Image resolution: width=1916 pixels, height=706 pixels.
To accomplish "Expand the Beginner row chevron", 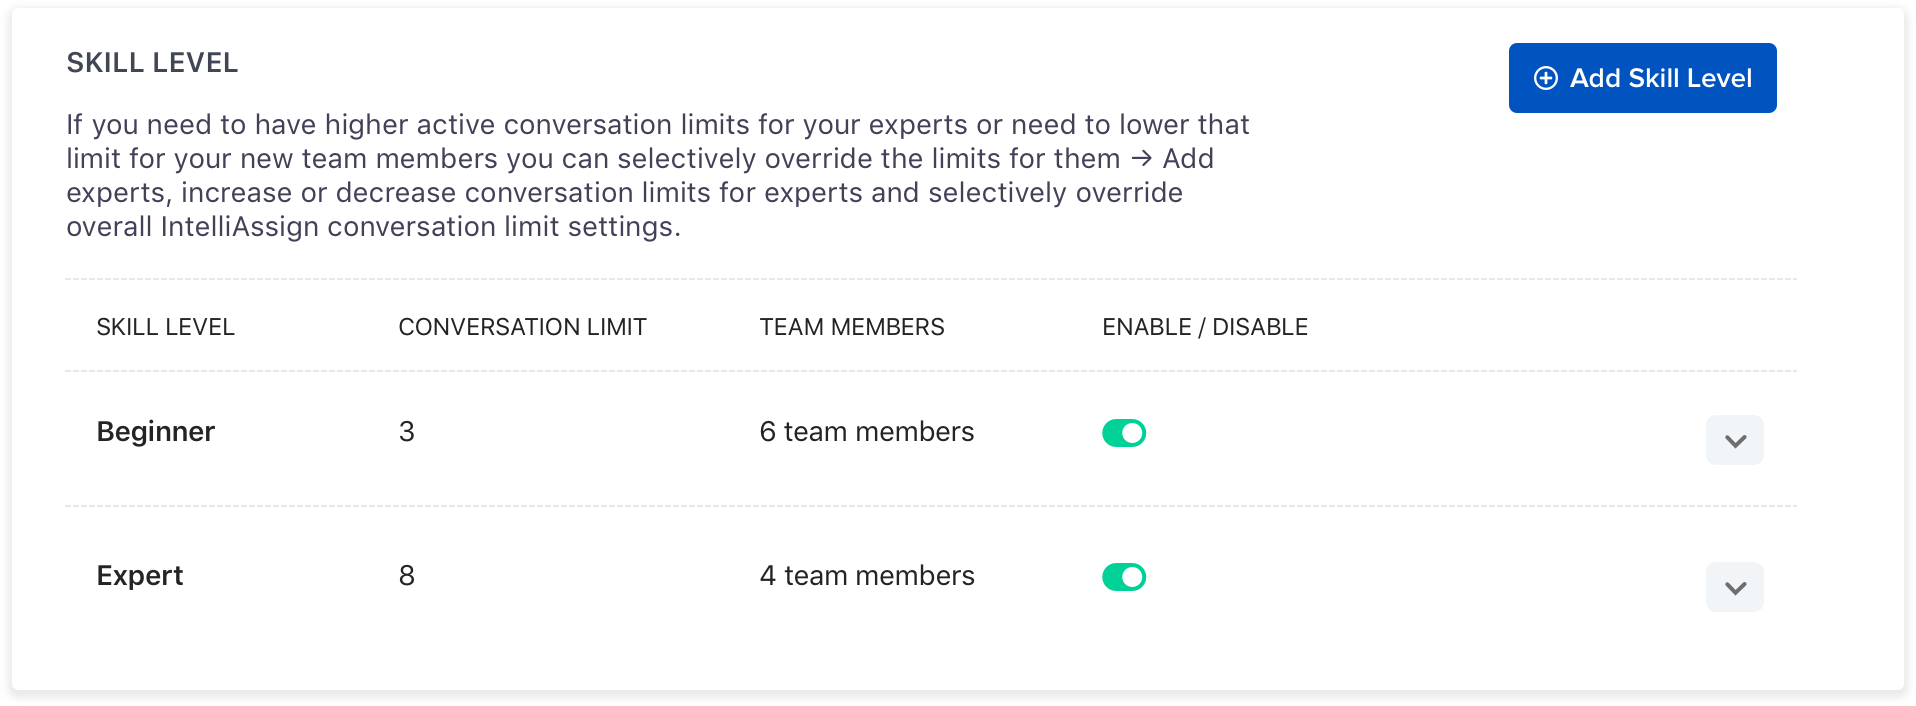I will point(1735,441).
